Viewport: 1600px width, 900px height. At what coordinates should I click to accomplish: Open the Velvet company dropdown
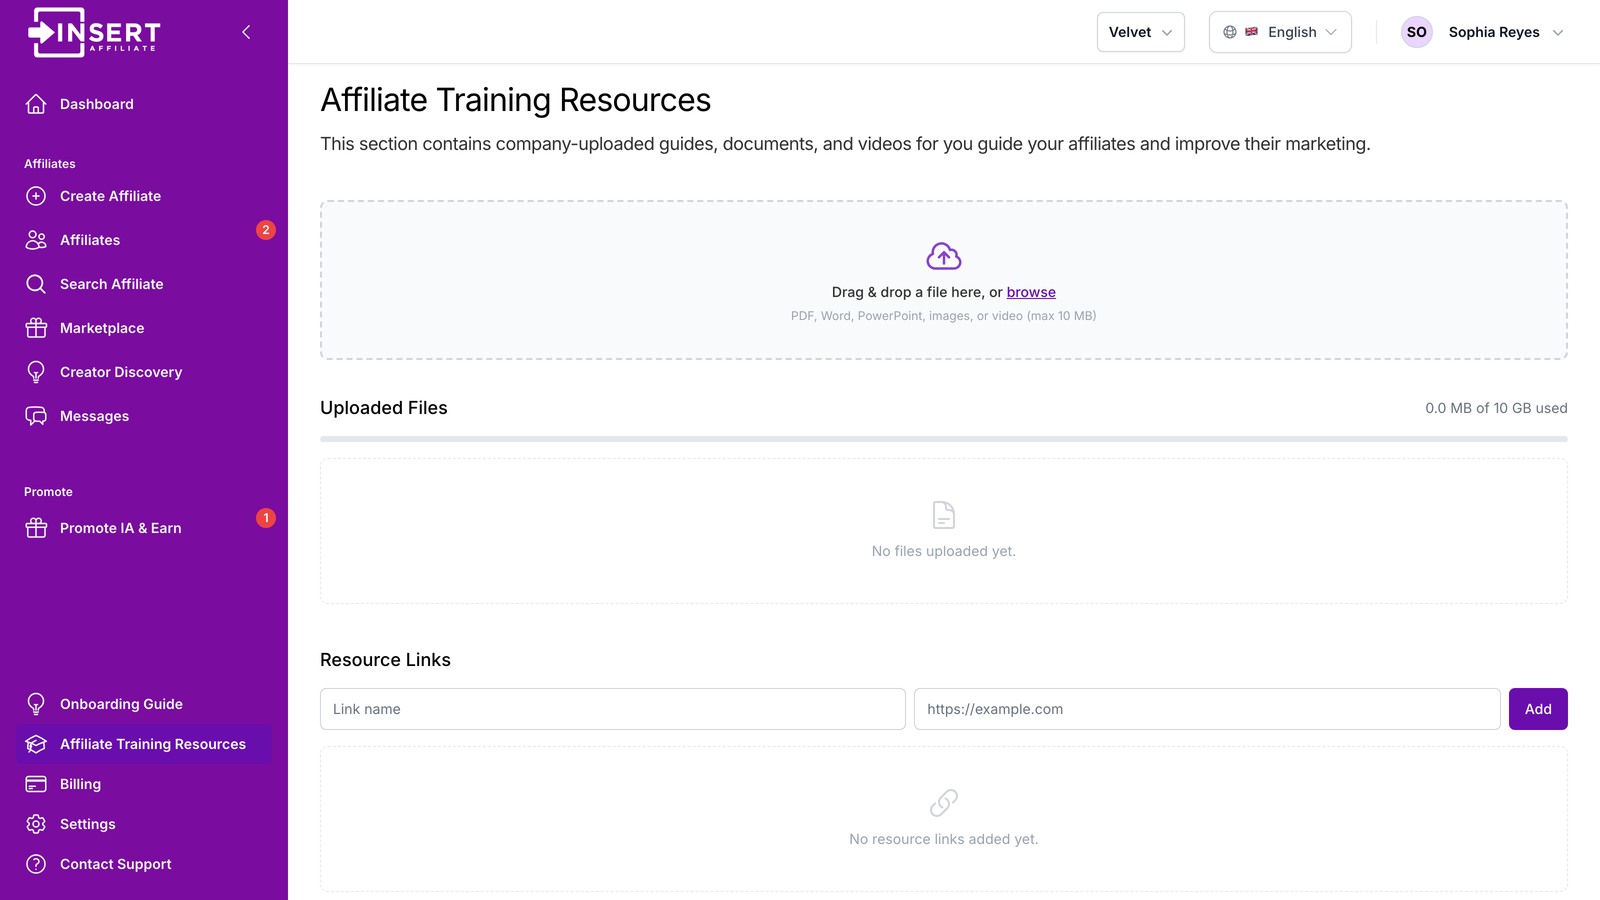[1141, 32]
